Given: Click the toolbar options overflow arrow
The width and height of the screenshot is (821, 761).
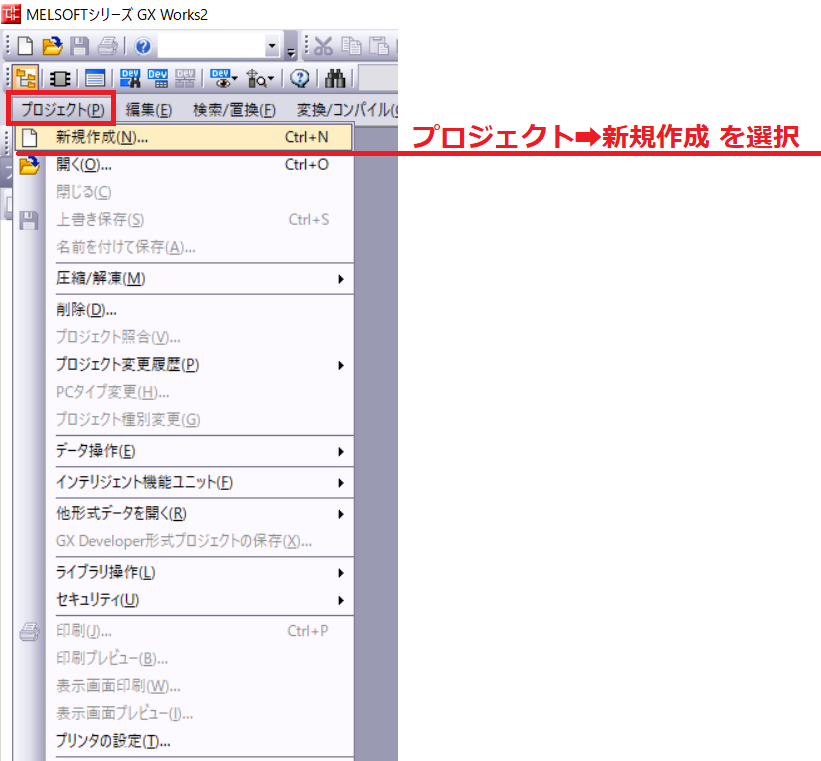Looking at the screenshot, I should click(x=291, y=51).
